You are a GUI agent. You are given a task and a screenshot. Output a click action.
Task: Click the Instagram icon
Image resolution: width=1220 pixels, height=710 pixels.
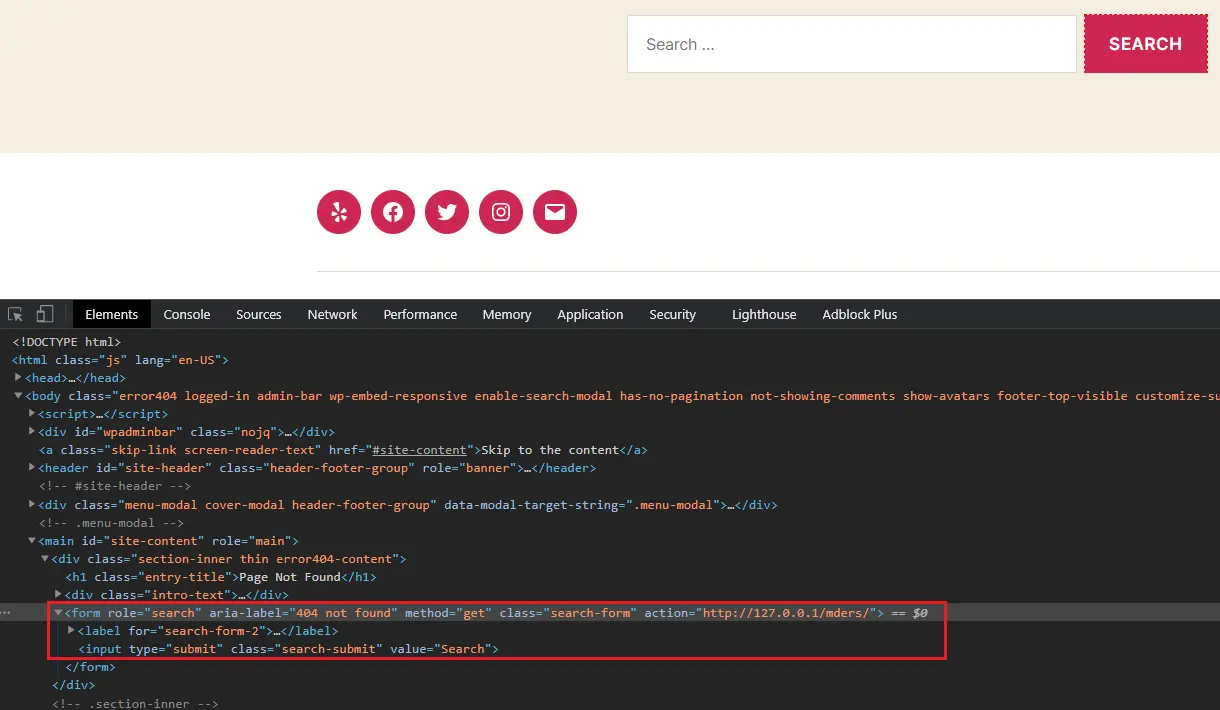[x=500, y=212]
